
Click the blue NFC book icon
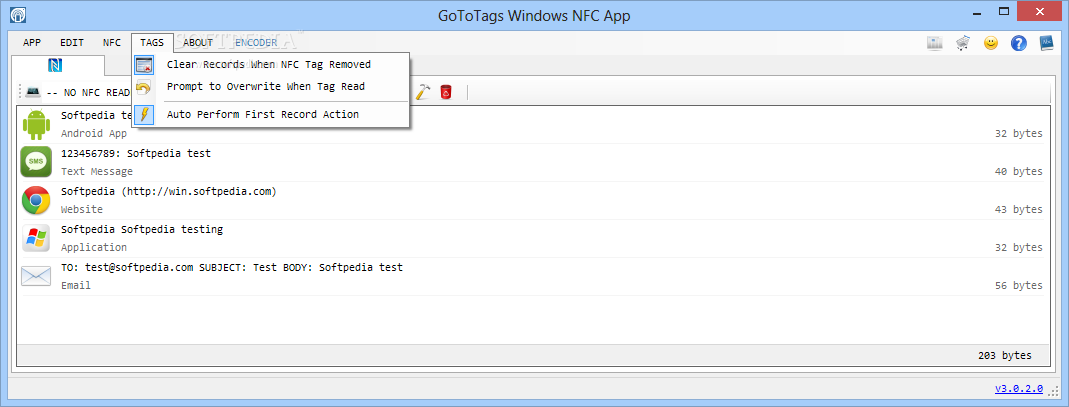[1047, 43]
